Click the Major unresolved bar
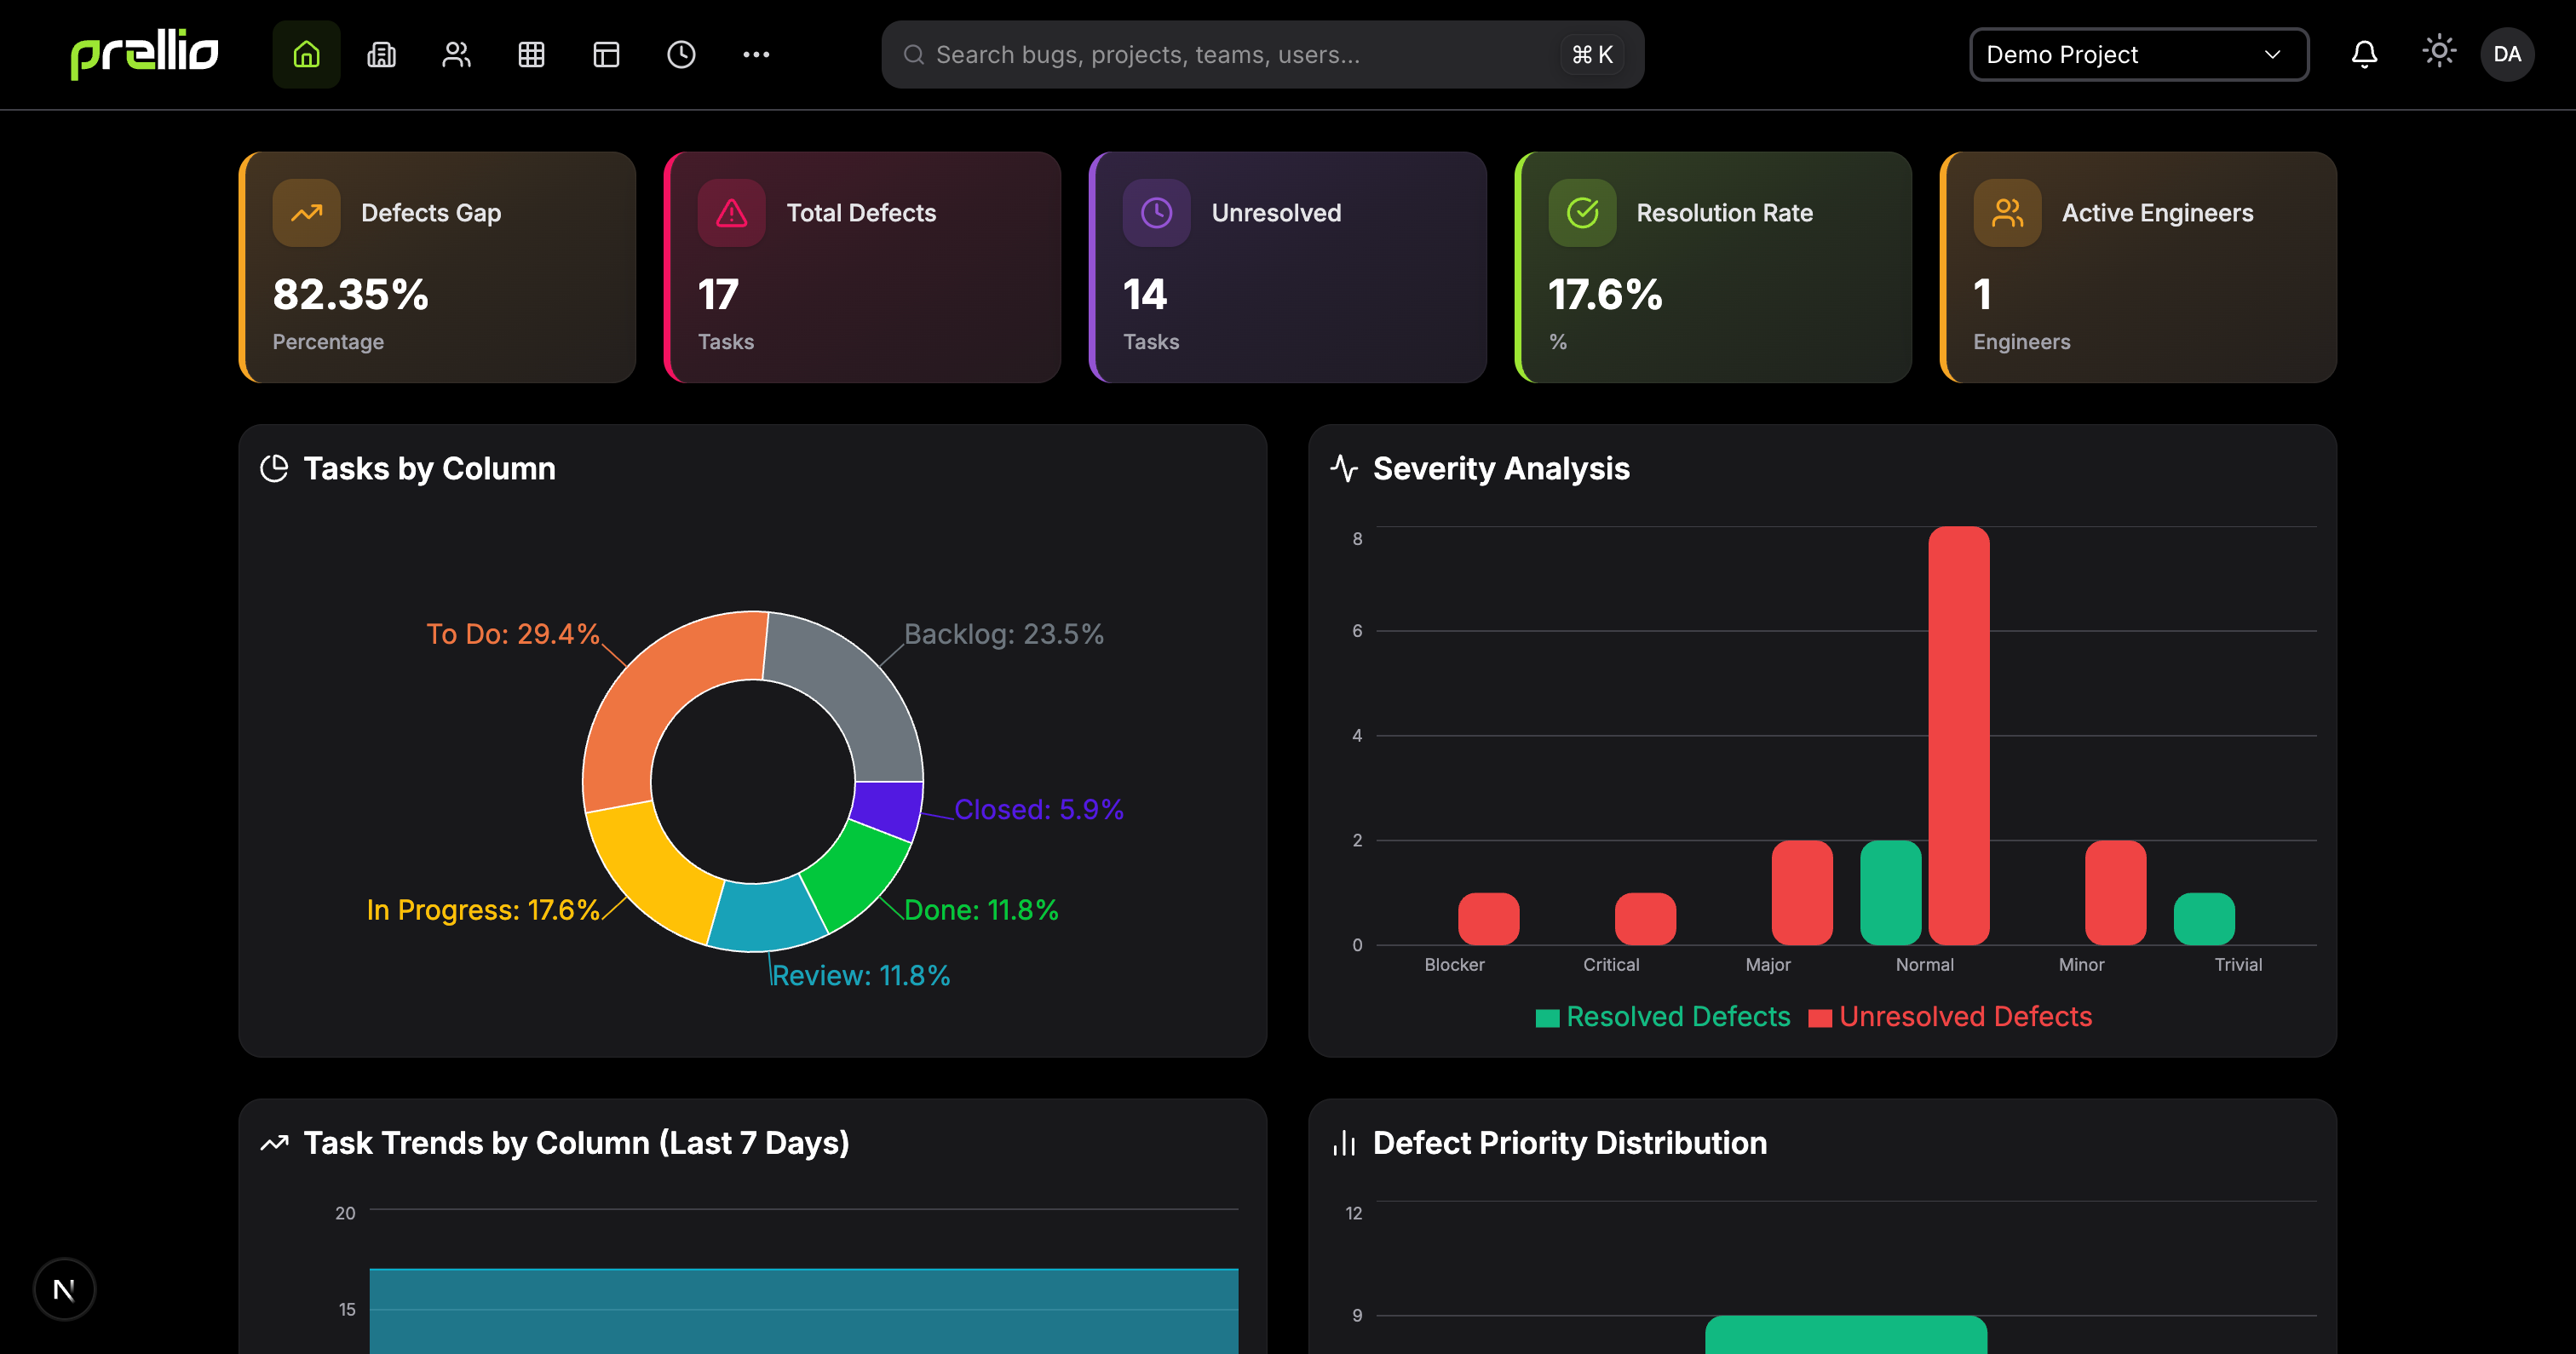The height and width of the screenshot is (1354, 2576). (1802, 892)
